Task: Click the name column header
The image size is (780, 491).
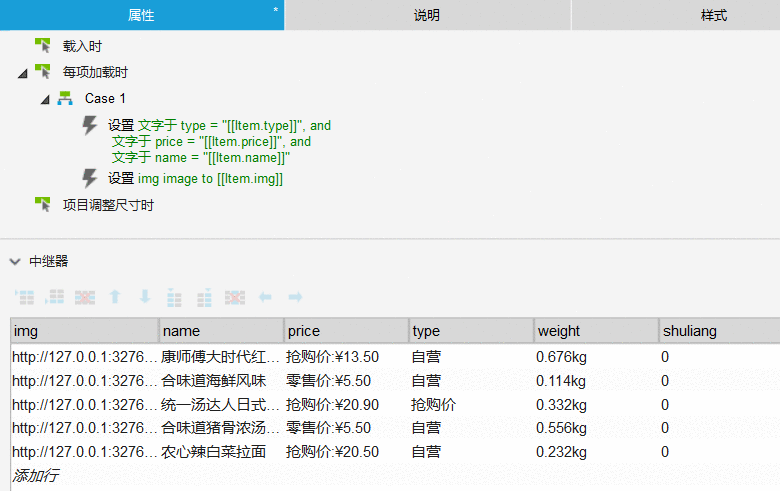Action: (x=222, y=331)
